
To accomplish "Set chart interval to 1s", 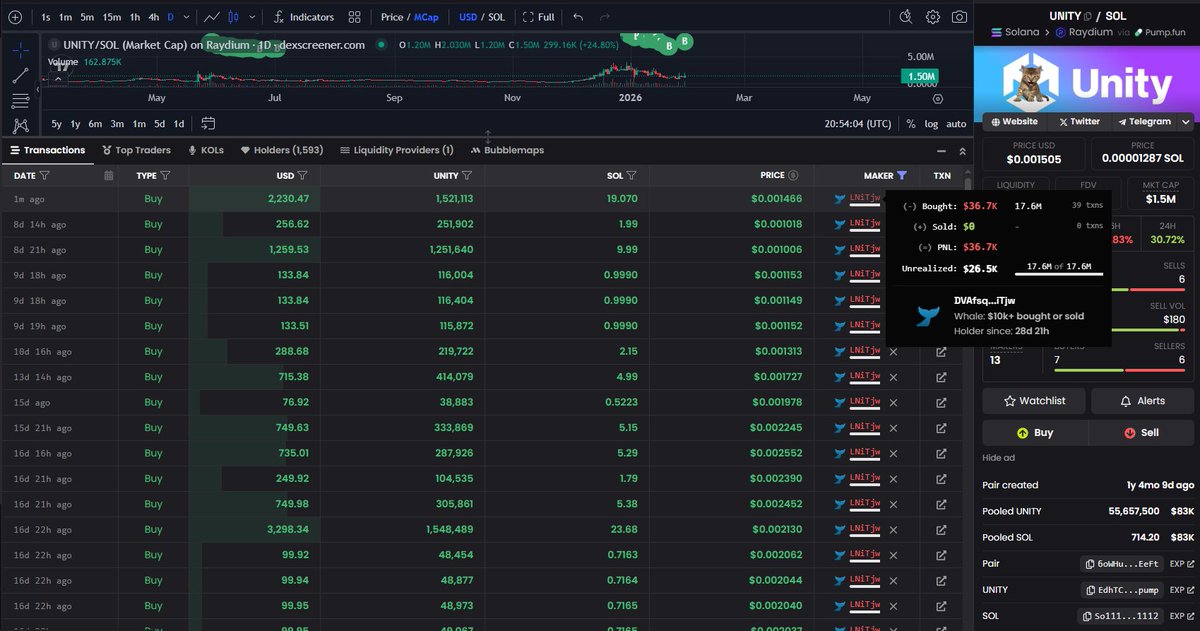I will 46,17.
